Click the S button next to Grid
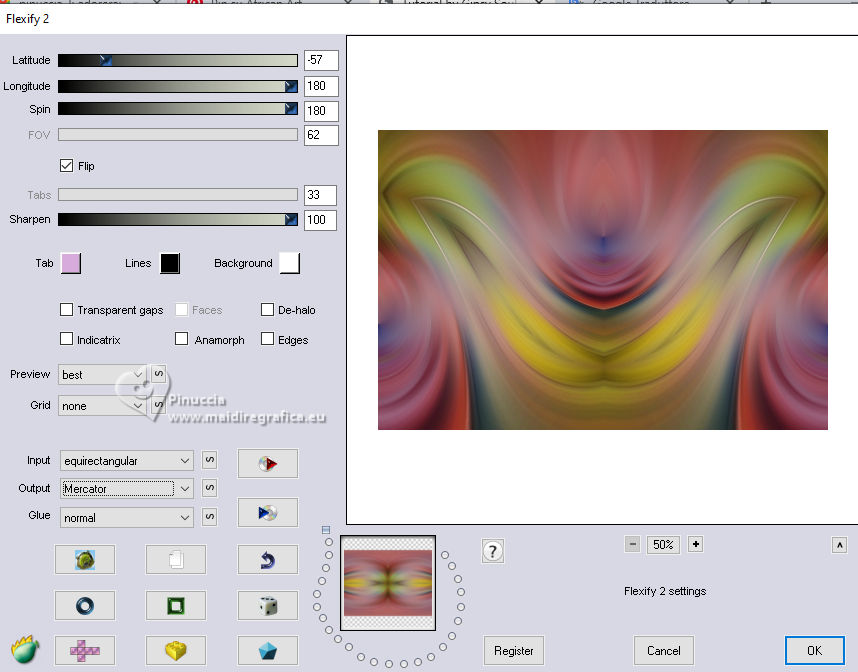The height and width of the screenshot is (672, 858). 159,405
